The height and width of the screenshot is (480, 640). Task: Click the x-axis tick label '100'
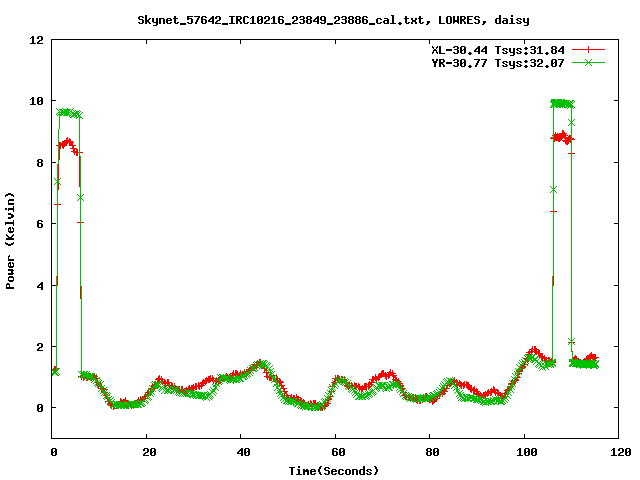pyautogui.click(x=527, y=452)
